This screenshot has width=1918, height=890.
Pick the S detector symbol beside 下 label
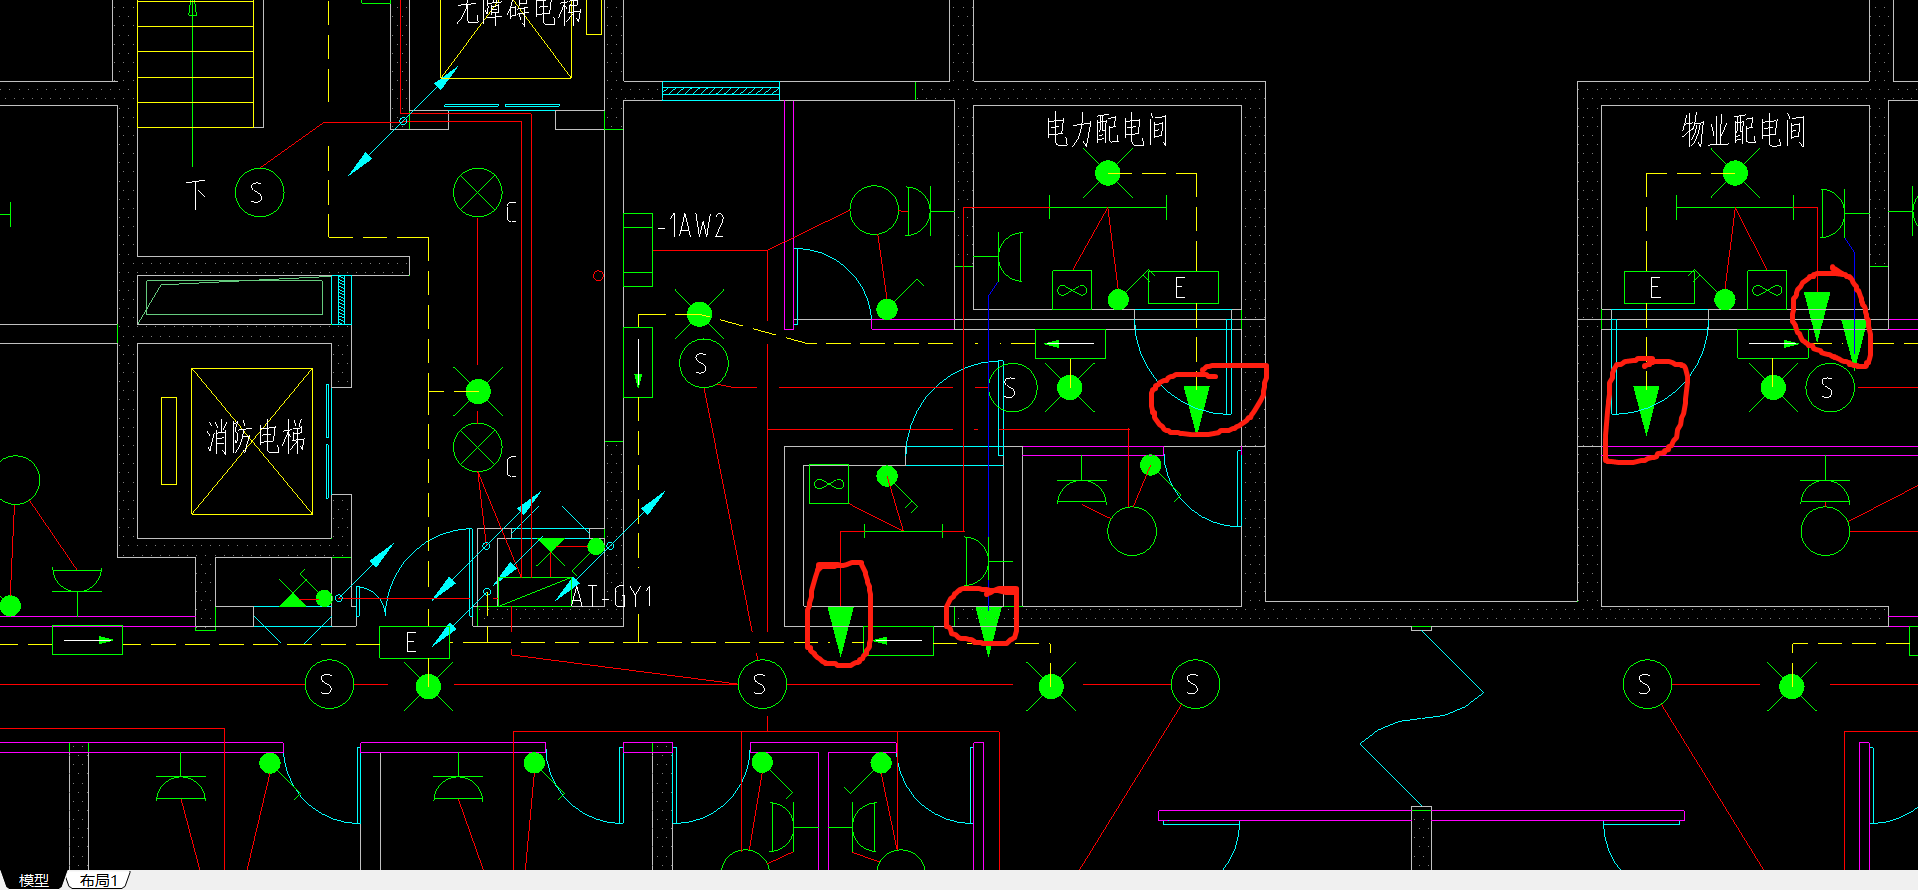259,193
